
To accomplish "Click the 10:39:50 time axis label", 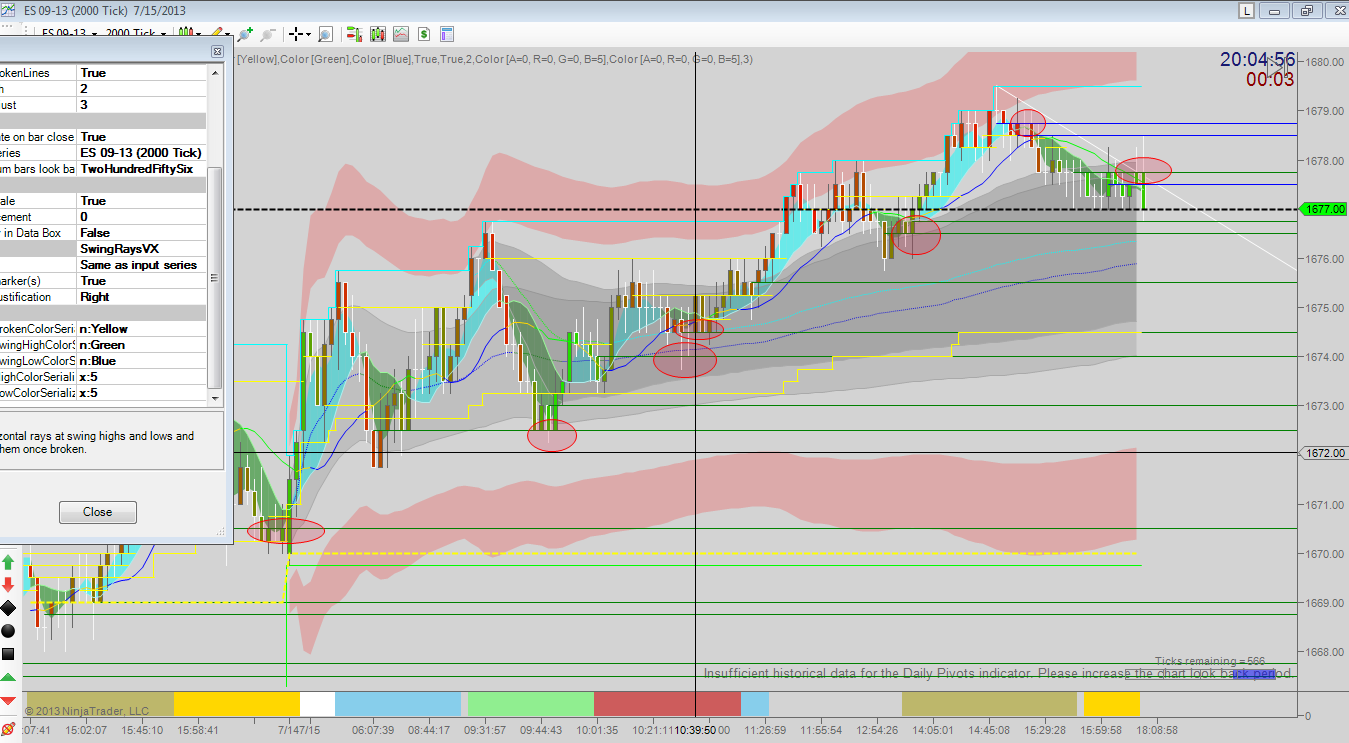I will 694,730.
